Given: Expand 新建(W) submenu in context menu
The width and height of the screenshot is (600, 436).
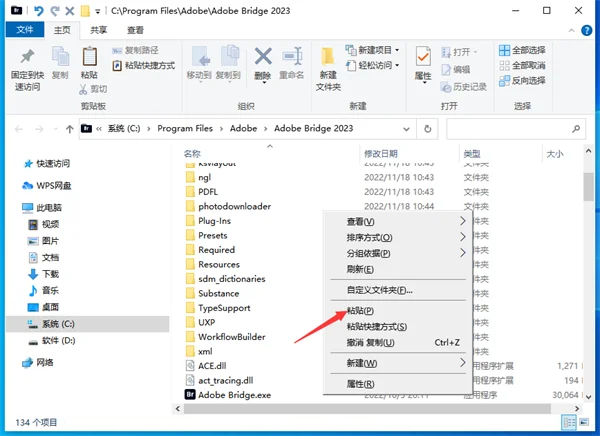Looking at the screenshot, I should point(398,363).
